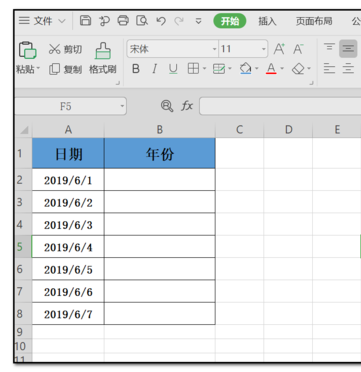The height and width of the screenshot is (372, 361).
Task: Increase font size with A+ icon
Action: [279, 49]
